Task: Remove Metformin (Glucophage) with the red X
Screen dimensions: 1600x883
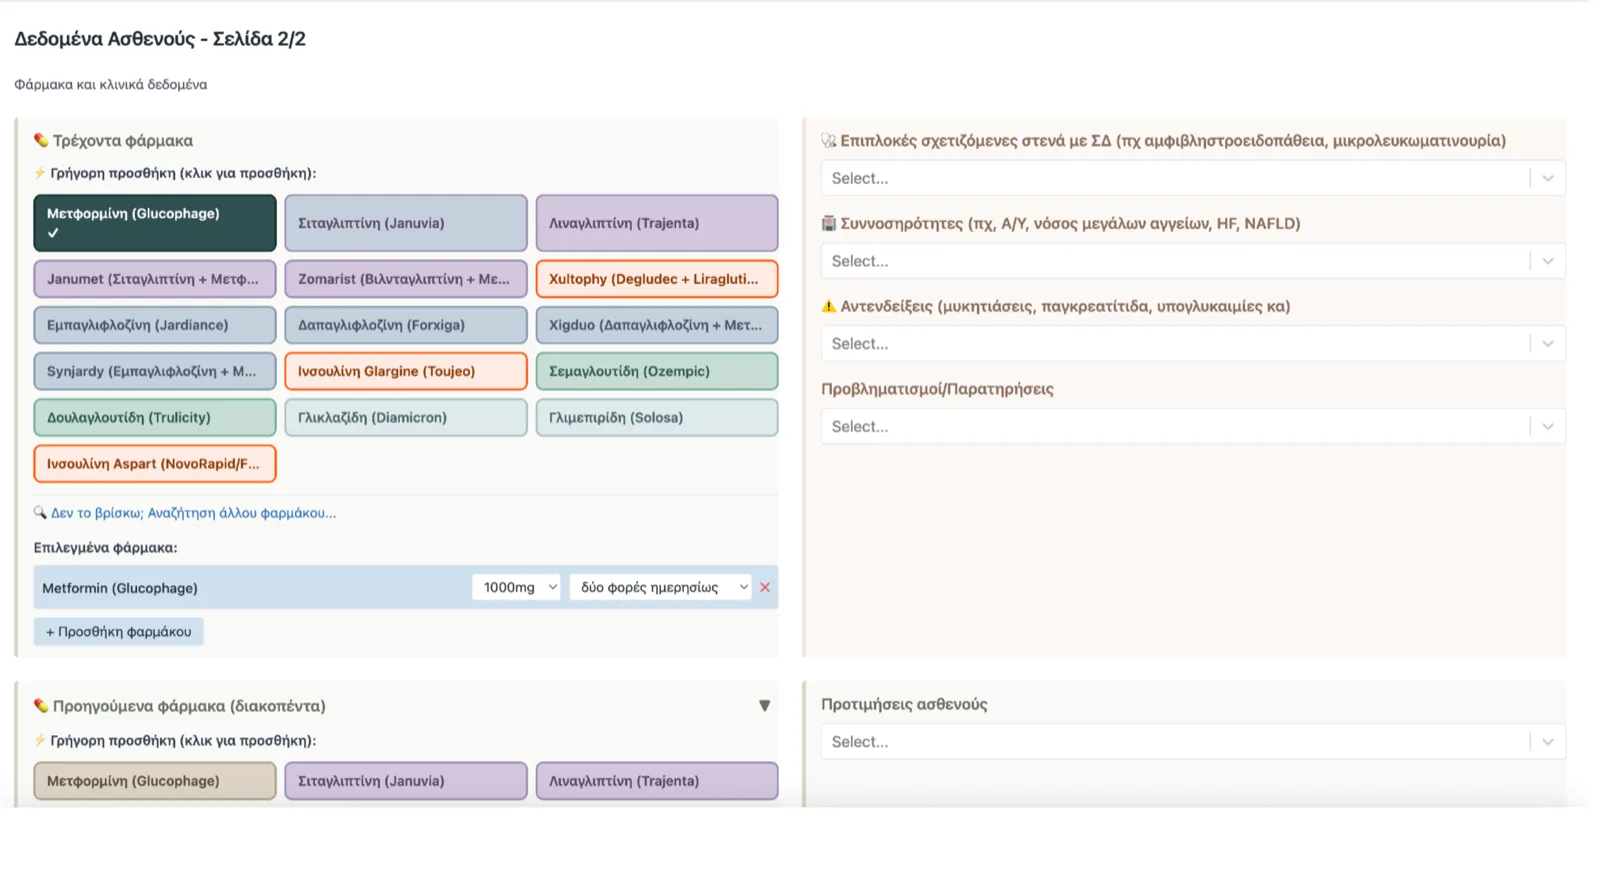Action: pyautogui.click(x=765, y=587)
